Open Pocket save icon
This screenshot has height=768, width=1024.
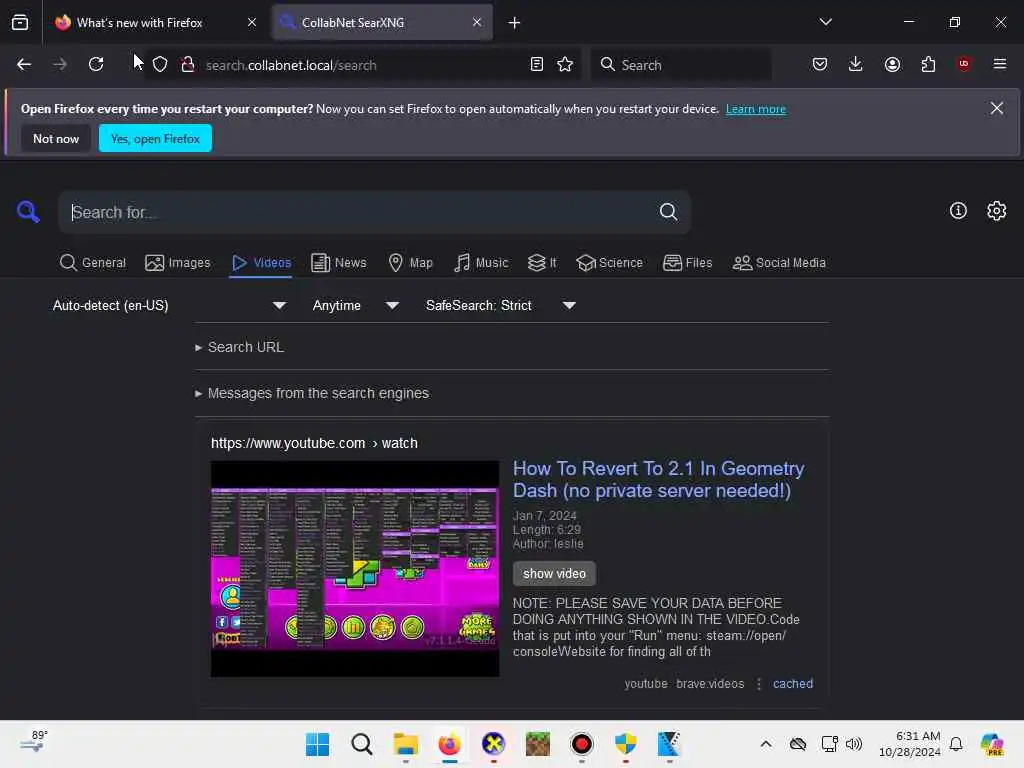[820, 64]
